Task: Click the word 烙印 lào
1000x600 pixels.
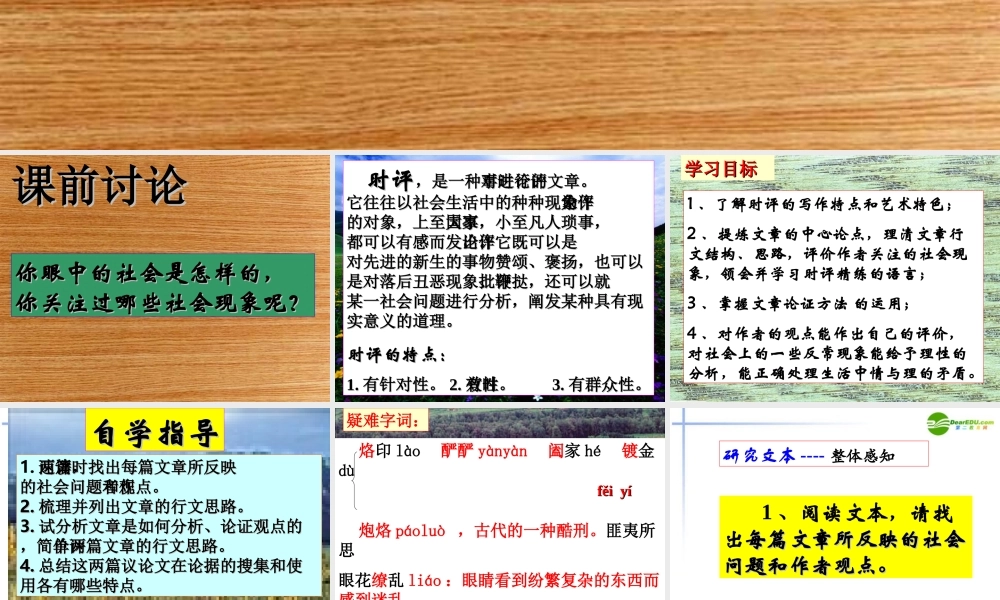Action: click(389, 451)
